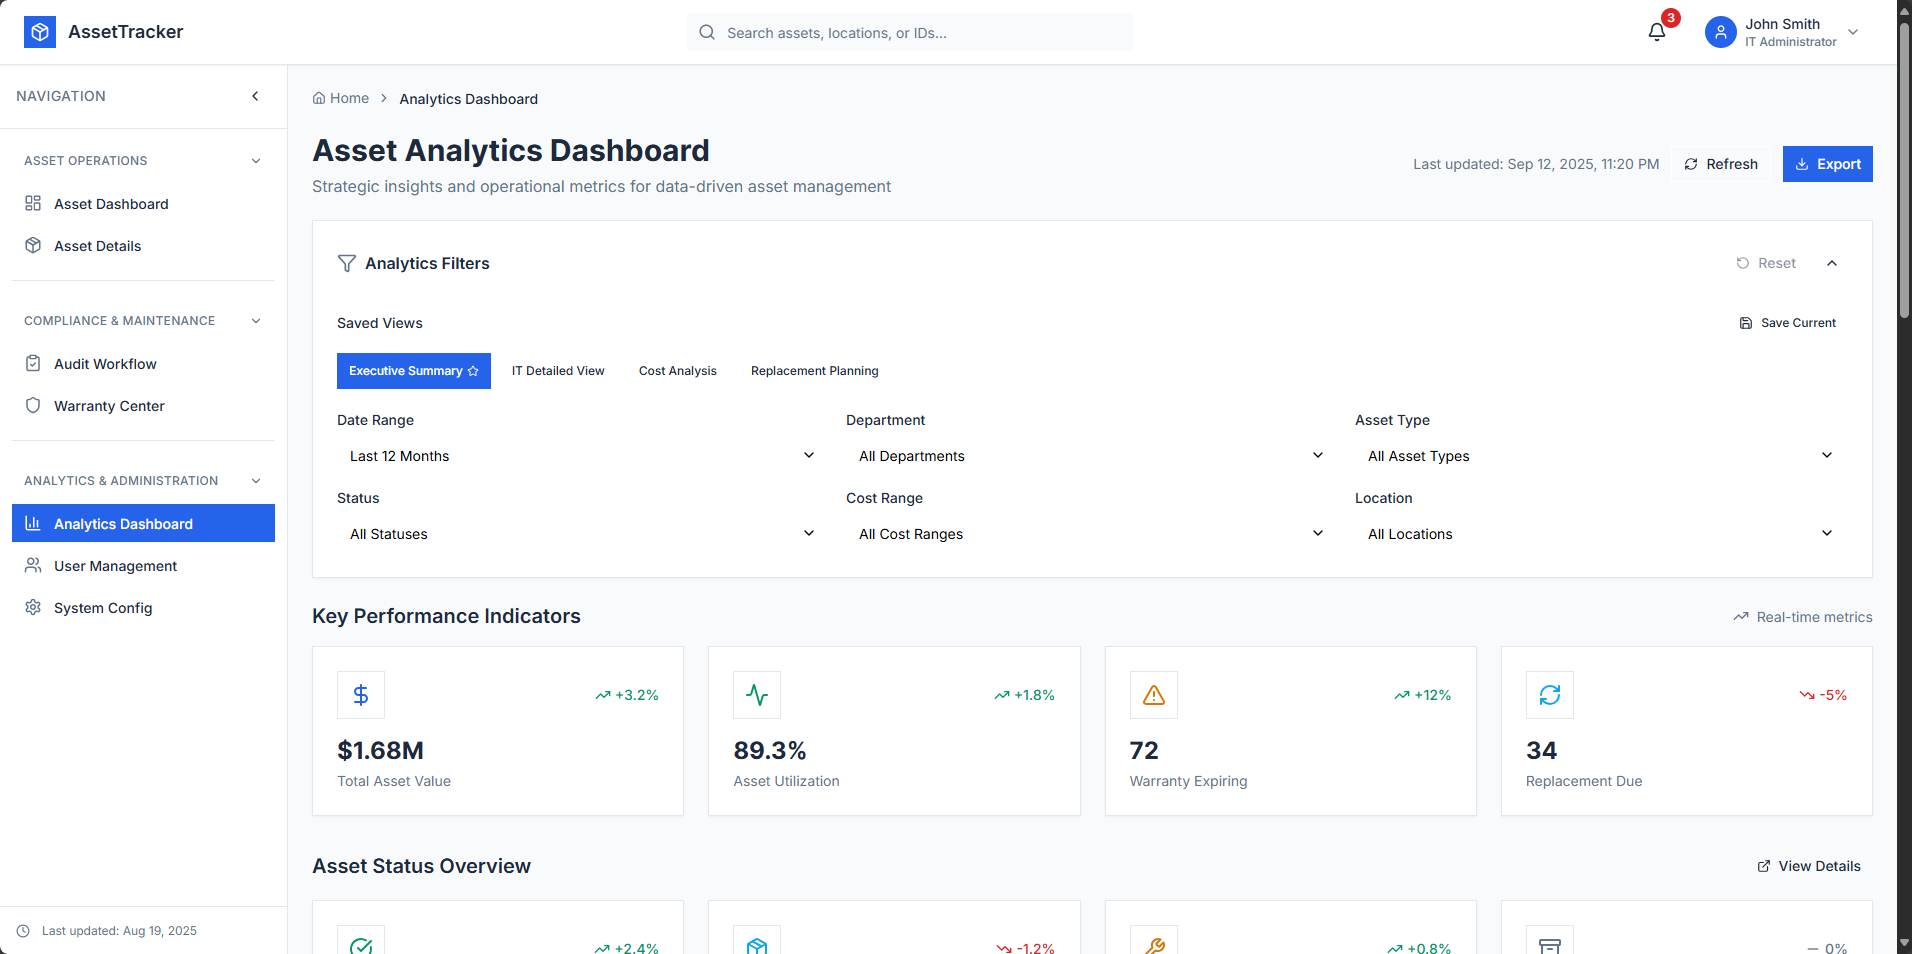
Task: Click the Warranty Expiring warning triangle icon
Action: 1154,695
